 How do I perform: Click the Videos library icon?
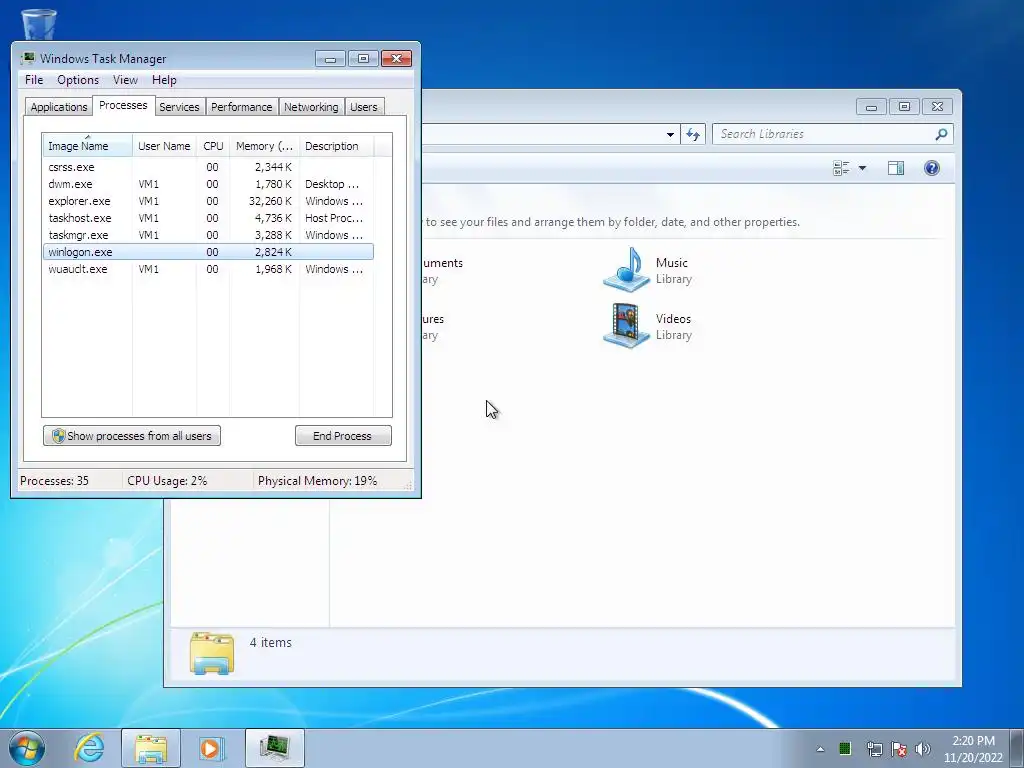click(x=626, y=325)
